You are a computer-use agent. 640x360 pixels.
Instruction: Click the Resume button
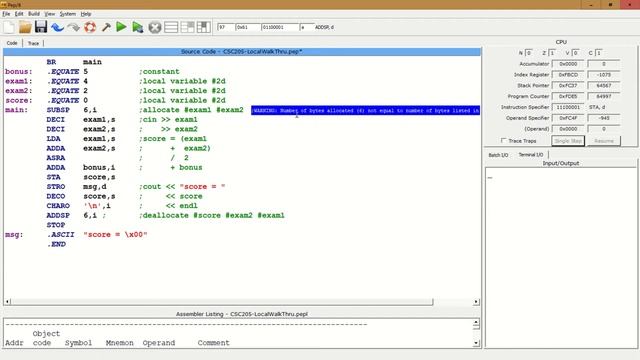604,141
